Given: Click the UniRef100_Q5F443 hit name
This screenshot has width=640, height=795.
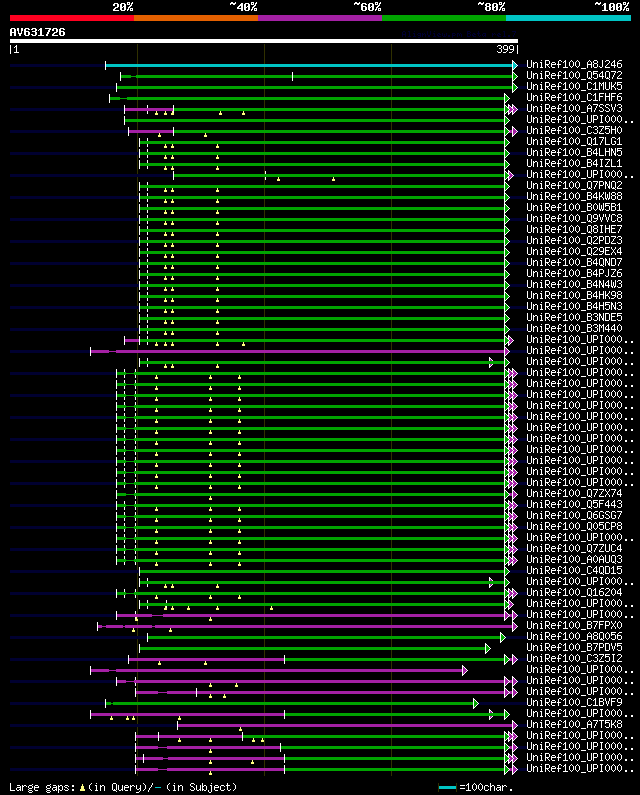Looking at the screenshot, I should click(574, 504).
